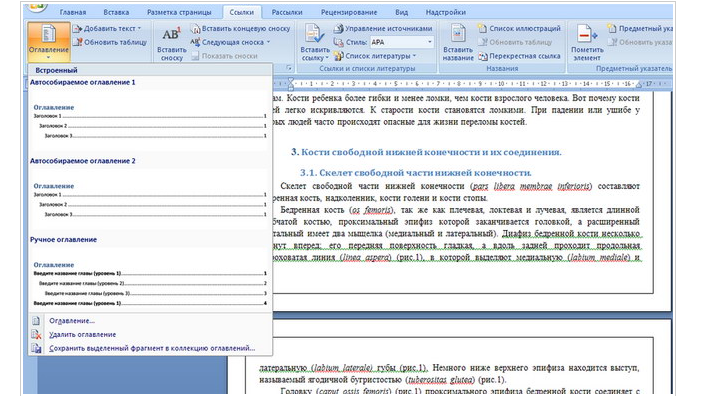Open the Стиль APA combo box
The image size is (703, 396).
[x=402, y=42]
